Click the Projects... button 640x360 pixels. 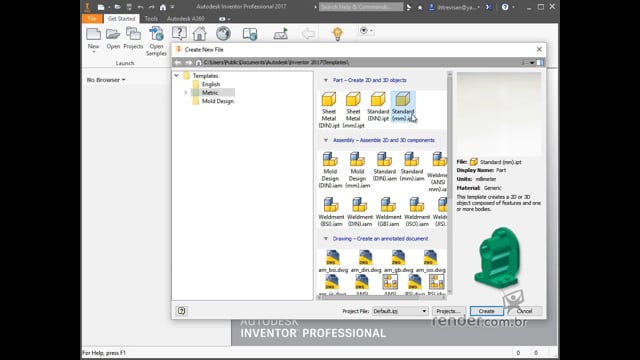coord(448,311)
